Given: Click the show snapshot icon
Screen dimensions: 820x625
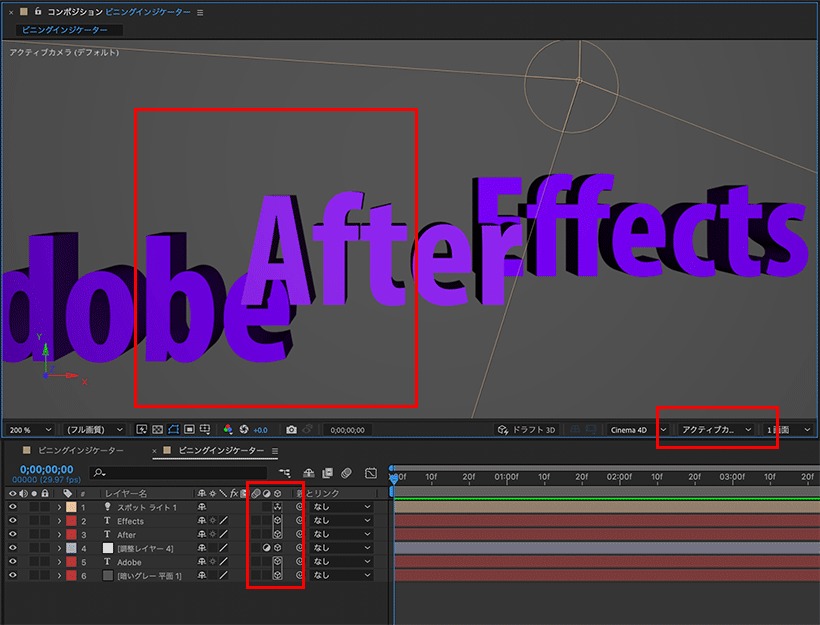Looking at the screenshot, I should point(308,429).
